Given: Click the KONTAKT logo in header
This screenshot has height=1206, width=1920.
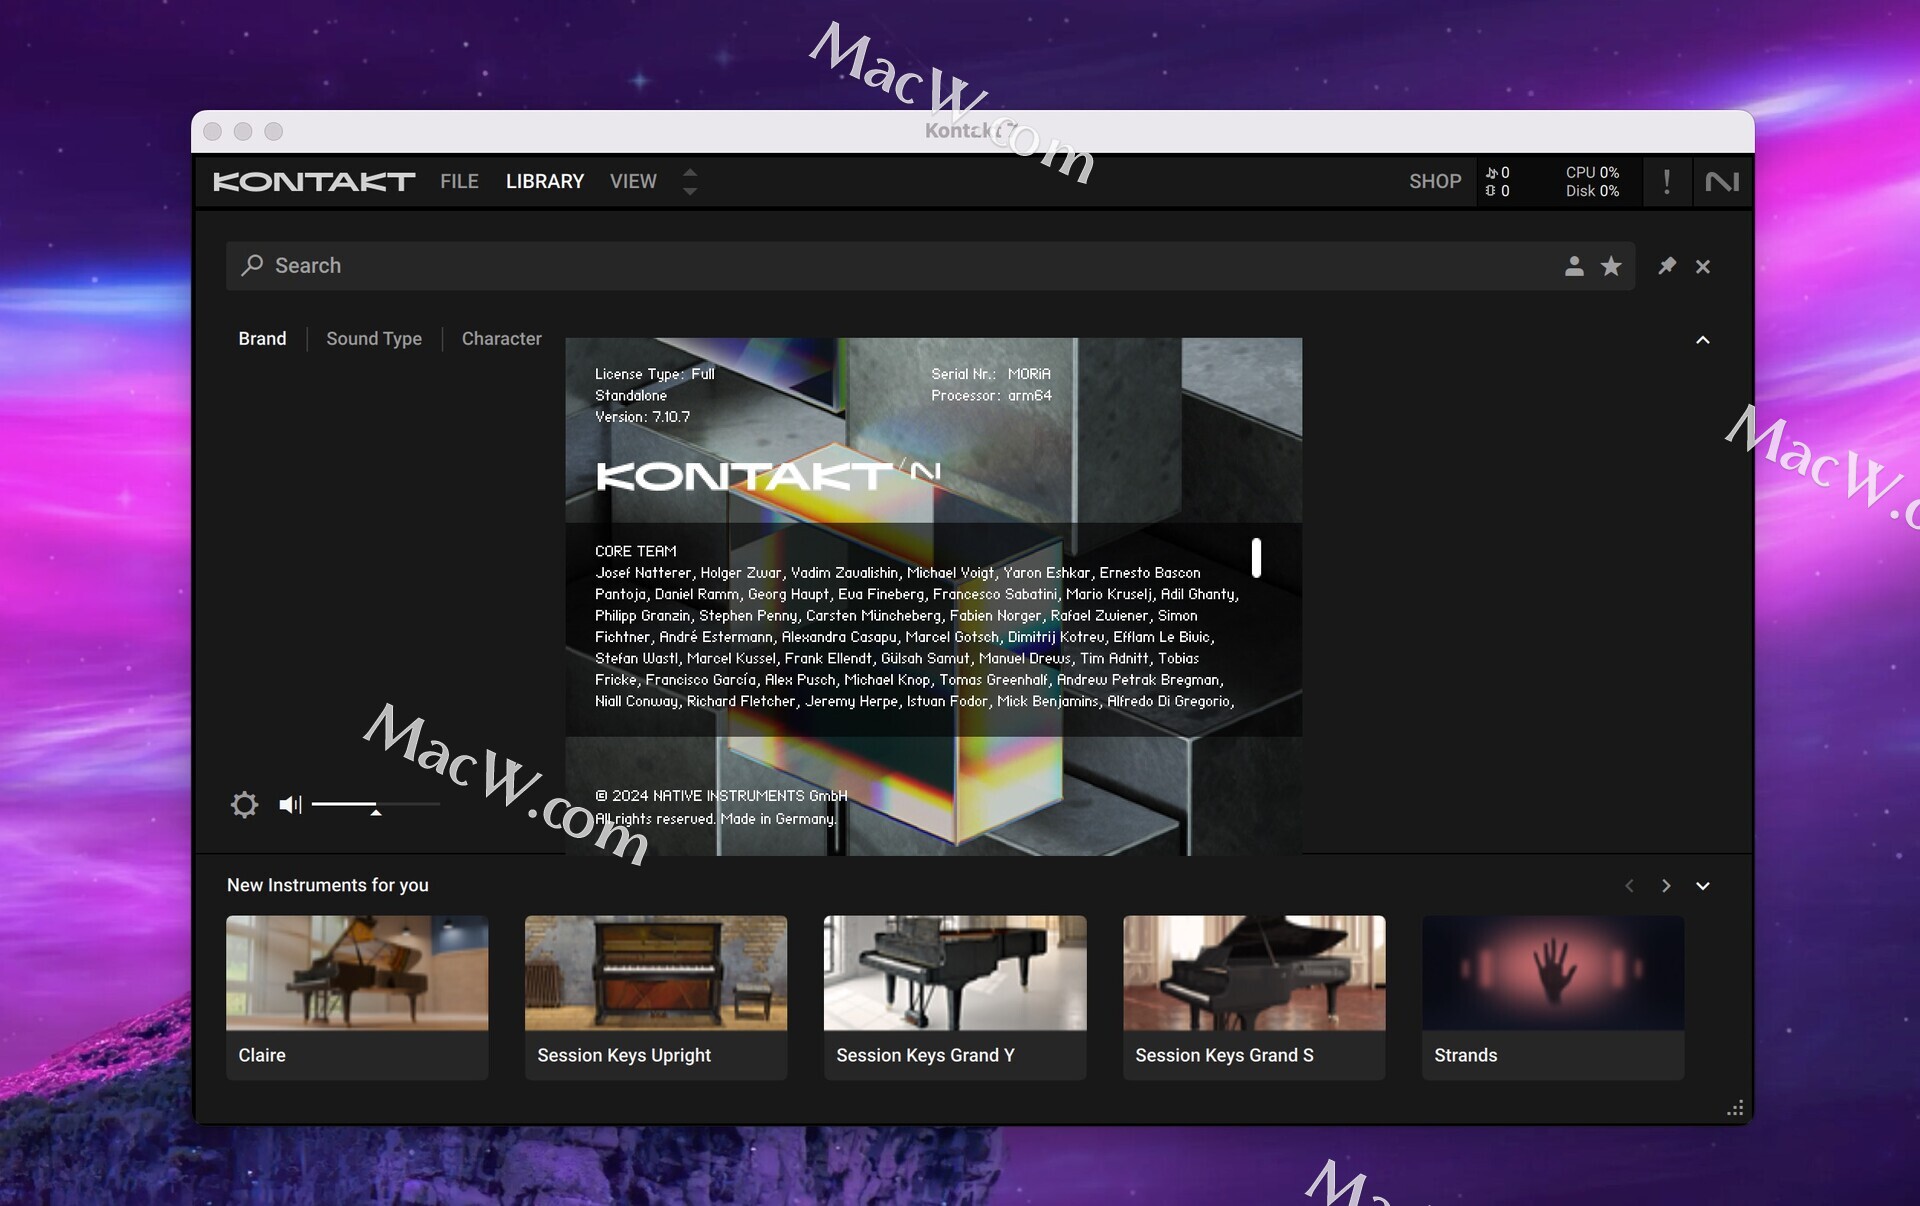Looking at the screenshot, I should [x=314, y=181].
